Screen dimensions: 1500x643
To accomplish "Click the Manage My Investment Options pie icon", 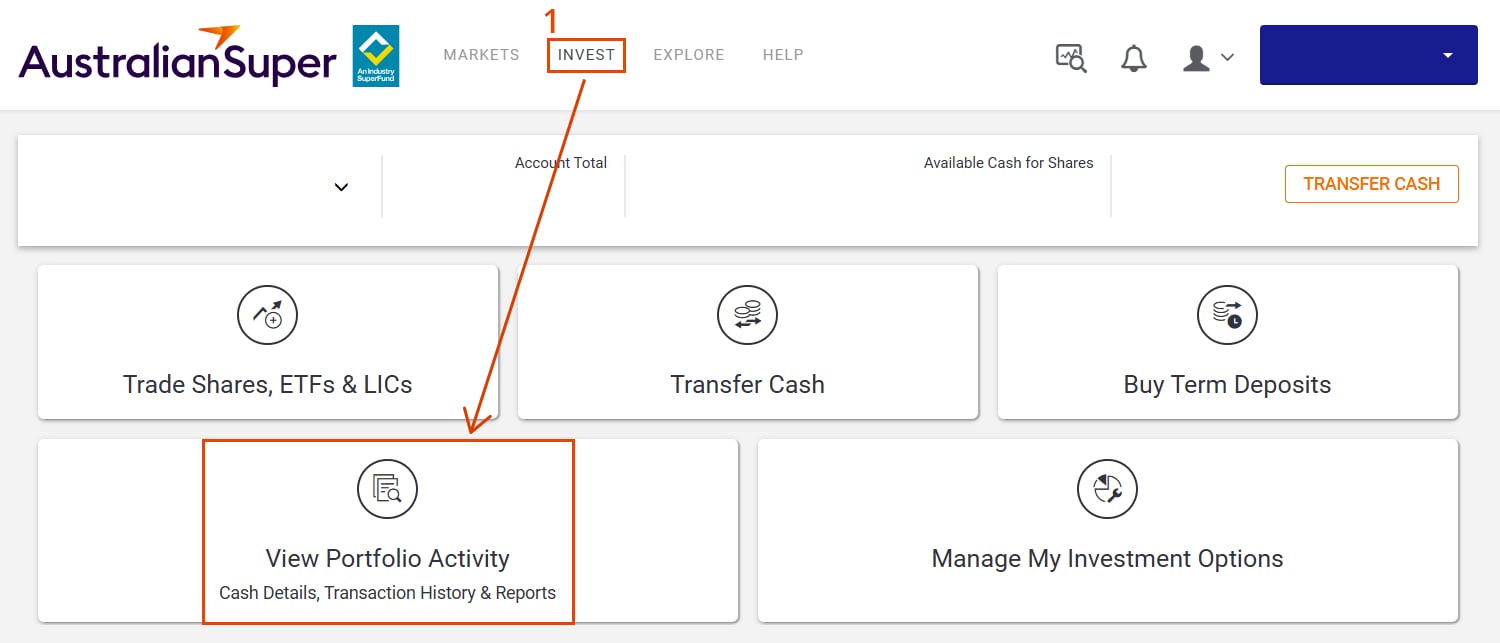I will pyautogui.click(x=1107, y=489).
